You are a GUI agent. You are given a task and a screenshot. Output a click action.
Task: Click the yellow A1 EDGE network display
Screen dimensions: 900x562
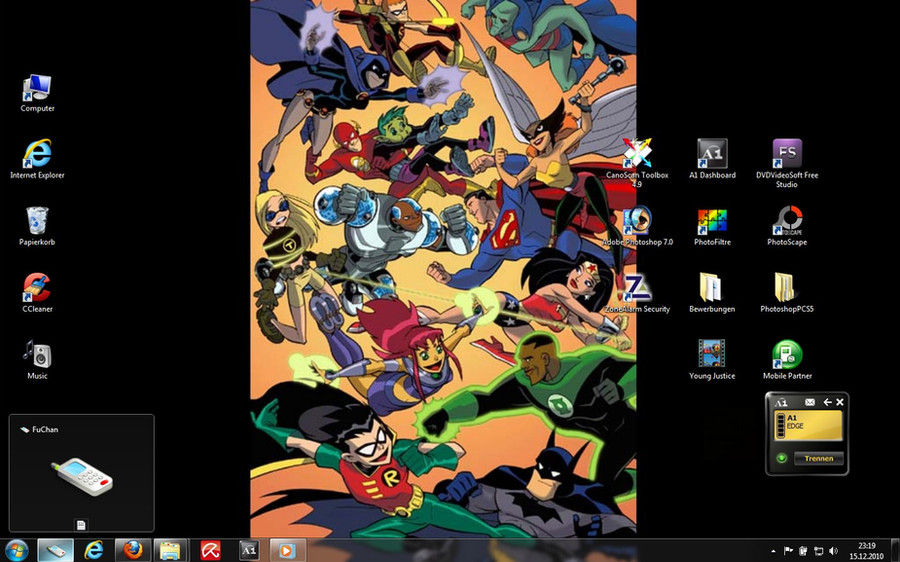808,426
